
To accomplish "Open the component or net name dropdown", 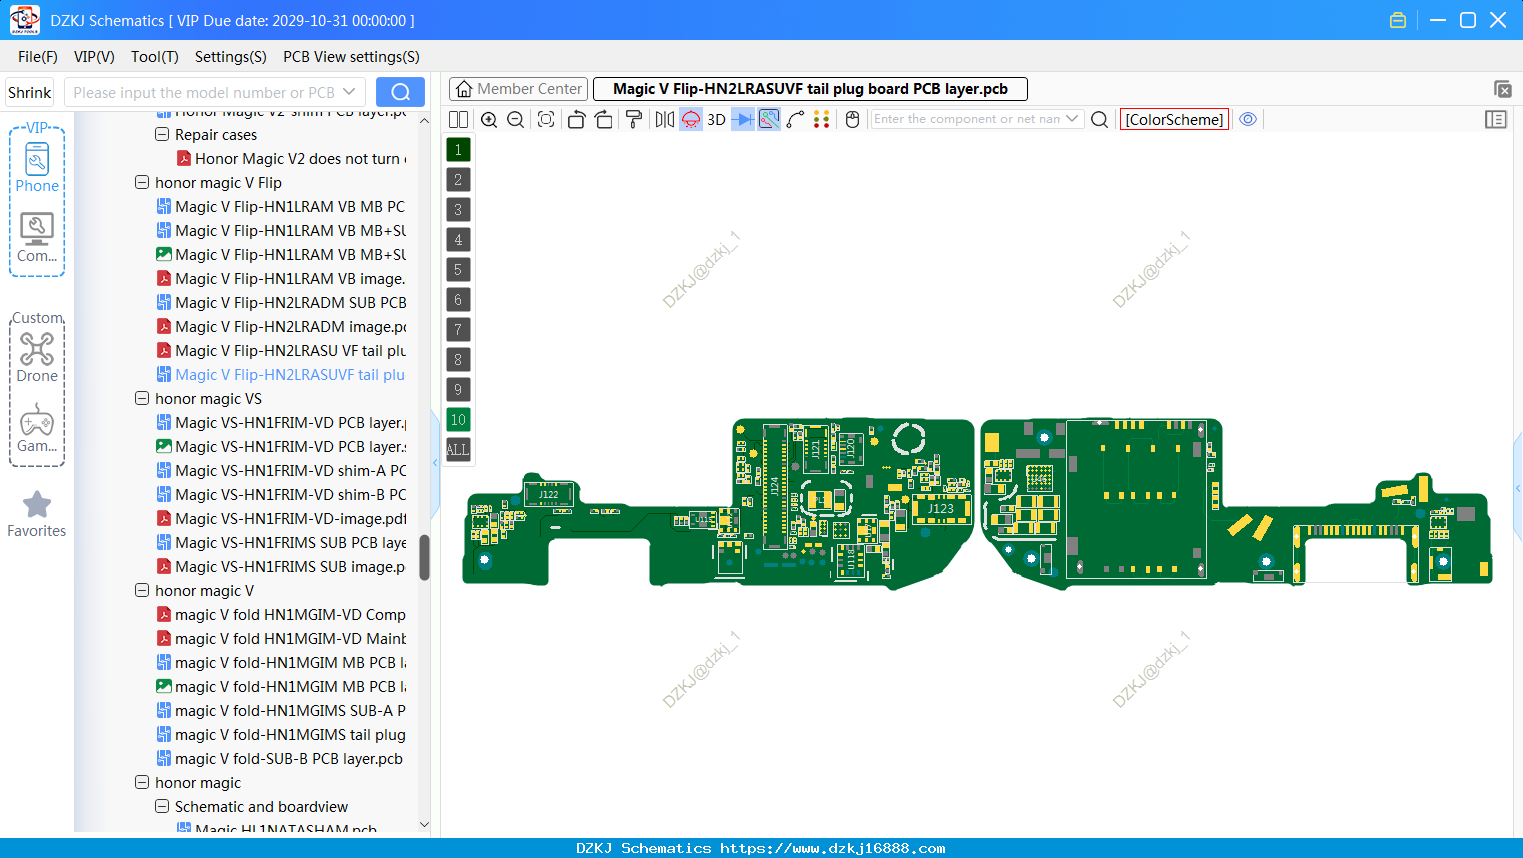I will (1072, 119).
